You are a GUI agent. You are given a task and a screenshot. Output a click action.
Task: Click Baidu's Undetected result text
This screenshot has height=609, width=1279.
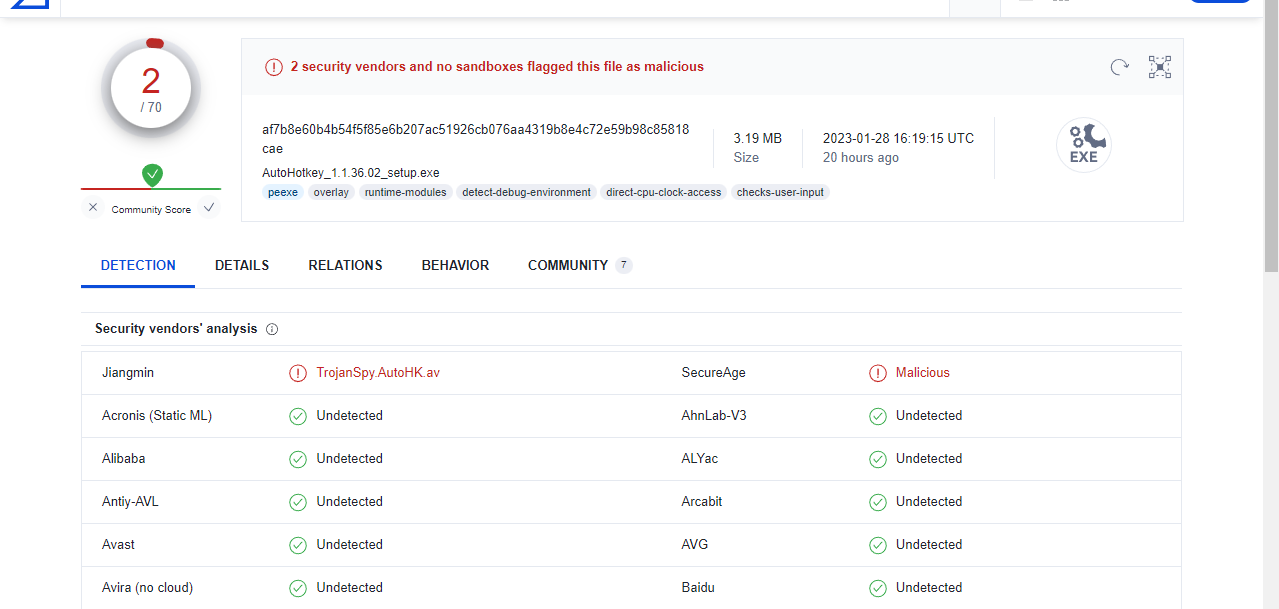pyautogui.click(x=929, y=587)
